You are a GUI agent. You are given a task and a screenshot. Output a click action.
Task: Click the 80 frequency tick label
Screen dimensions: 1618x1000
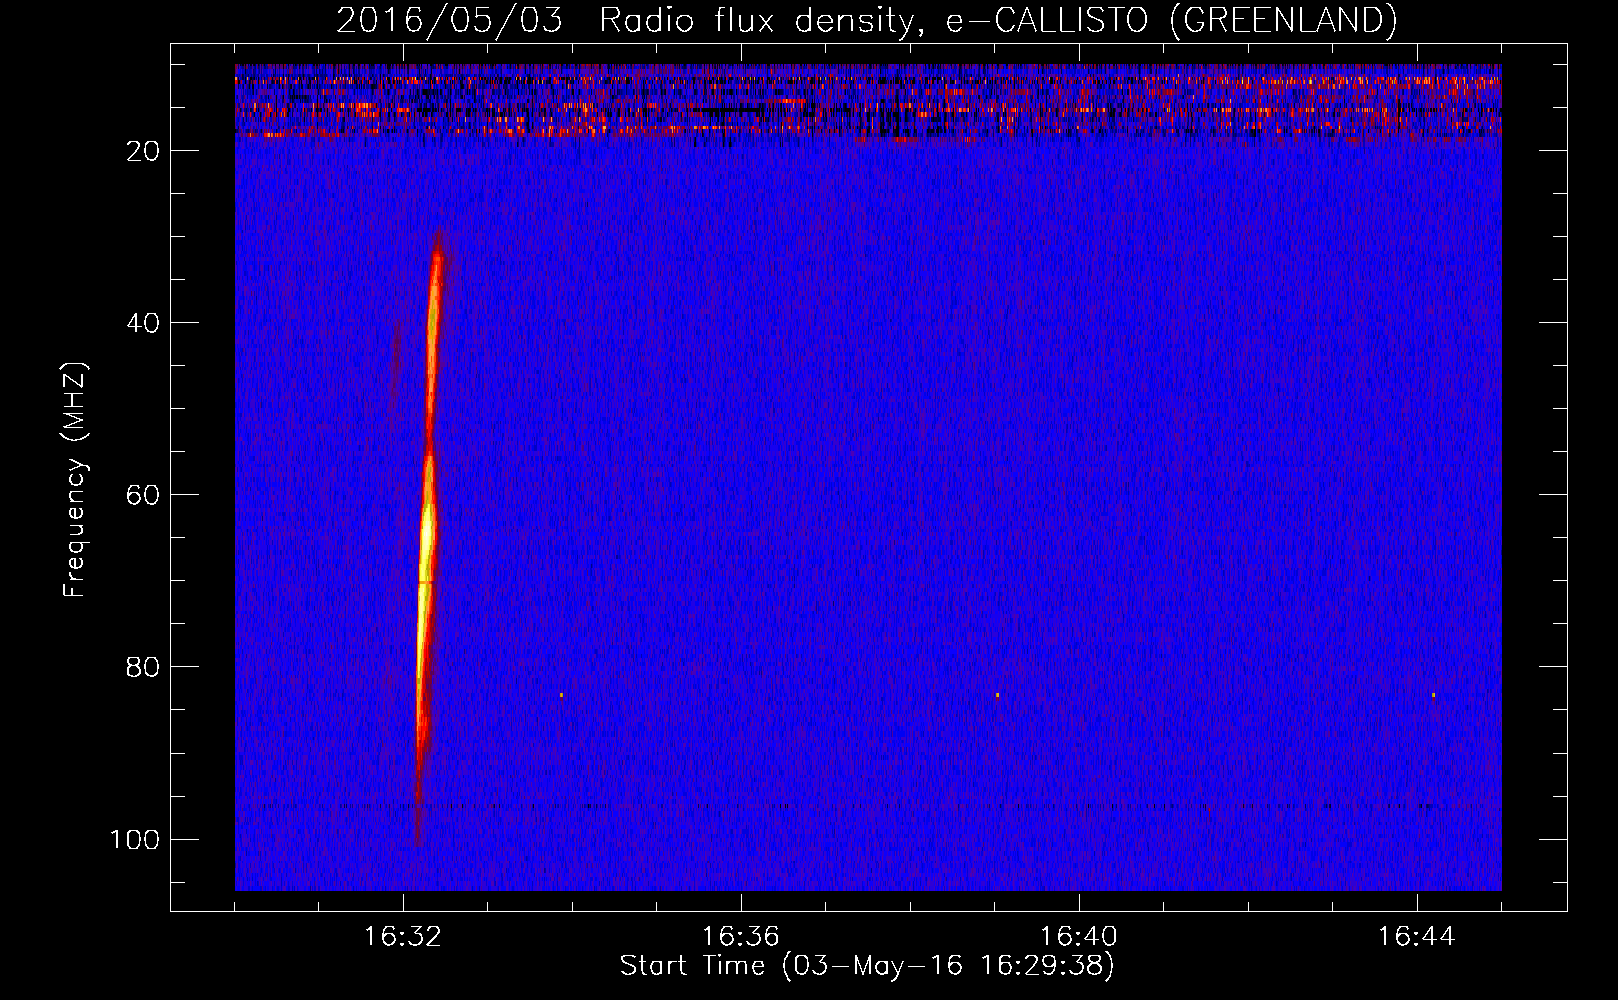click(143, 667)
